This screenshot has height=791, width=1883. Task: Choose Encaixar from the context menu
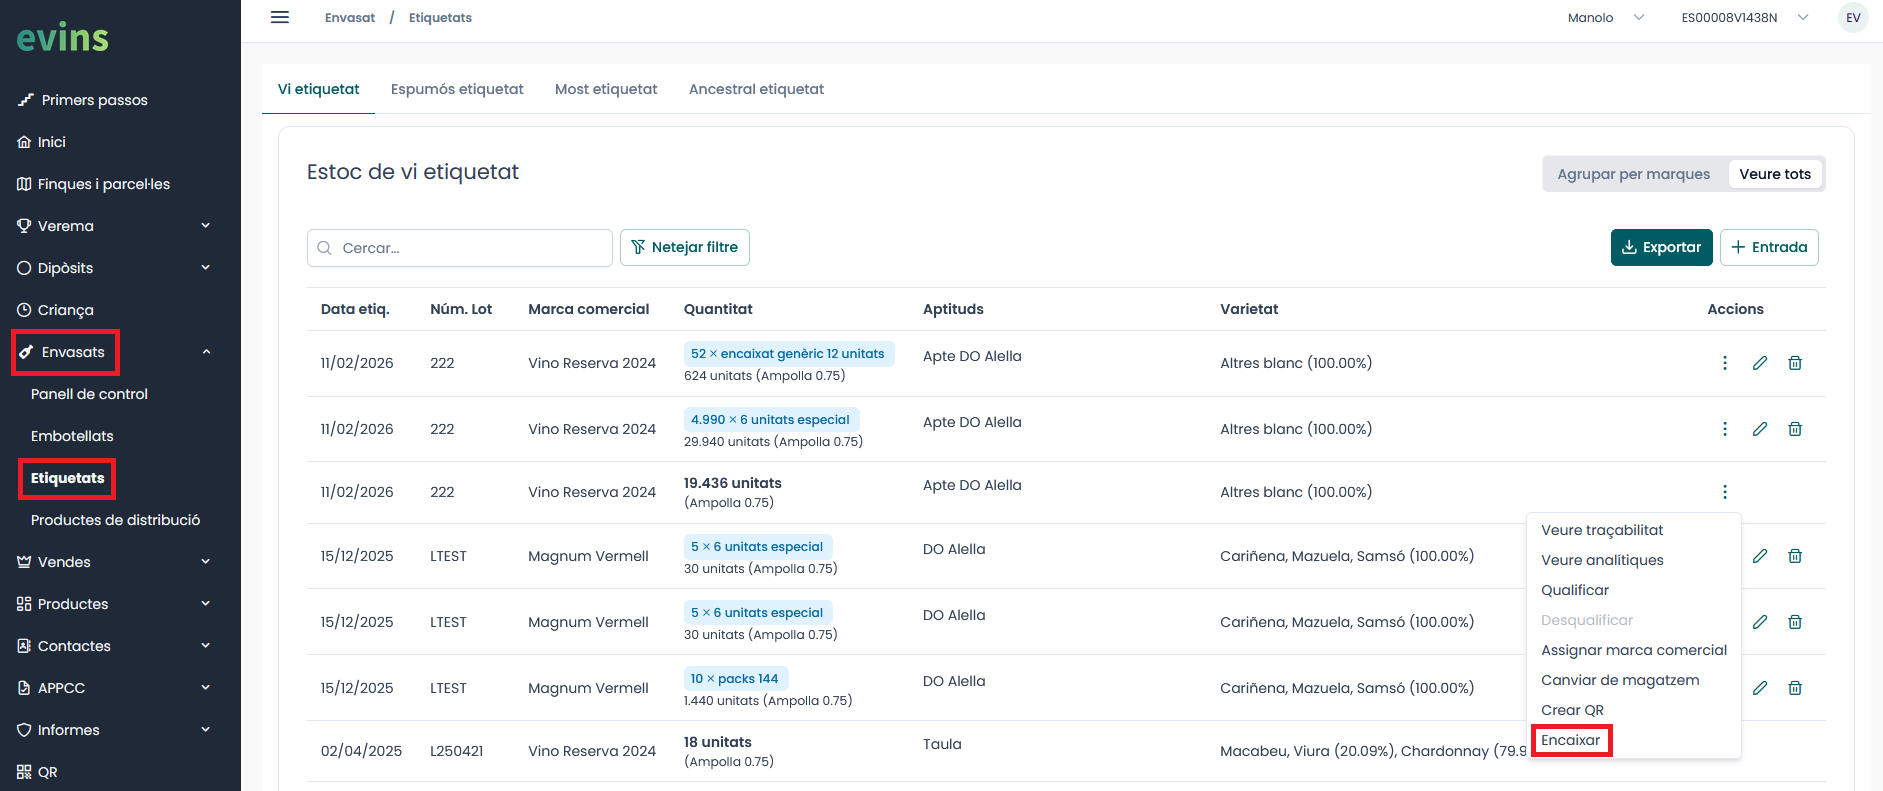[x=1571, y=740]
